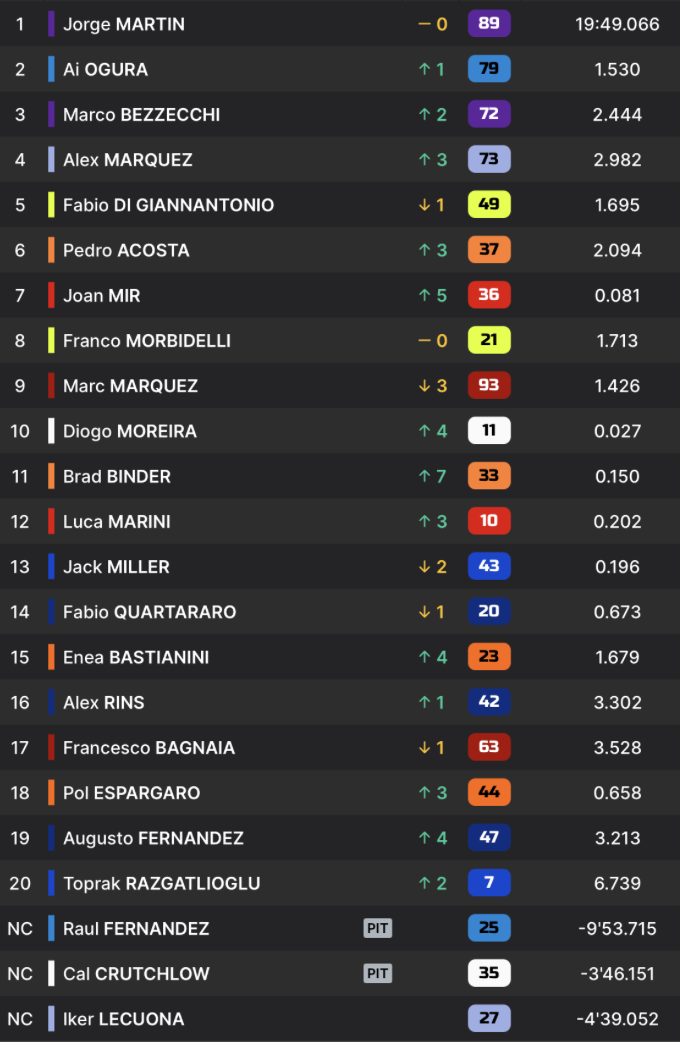Click Francesco BAGNAIA's name
Screen dimensions: 680x1042
[x=149, y=747]
